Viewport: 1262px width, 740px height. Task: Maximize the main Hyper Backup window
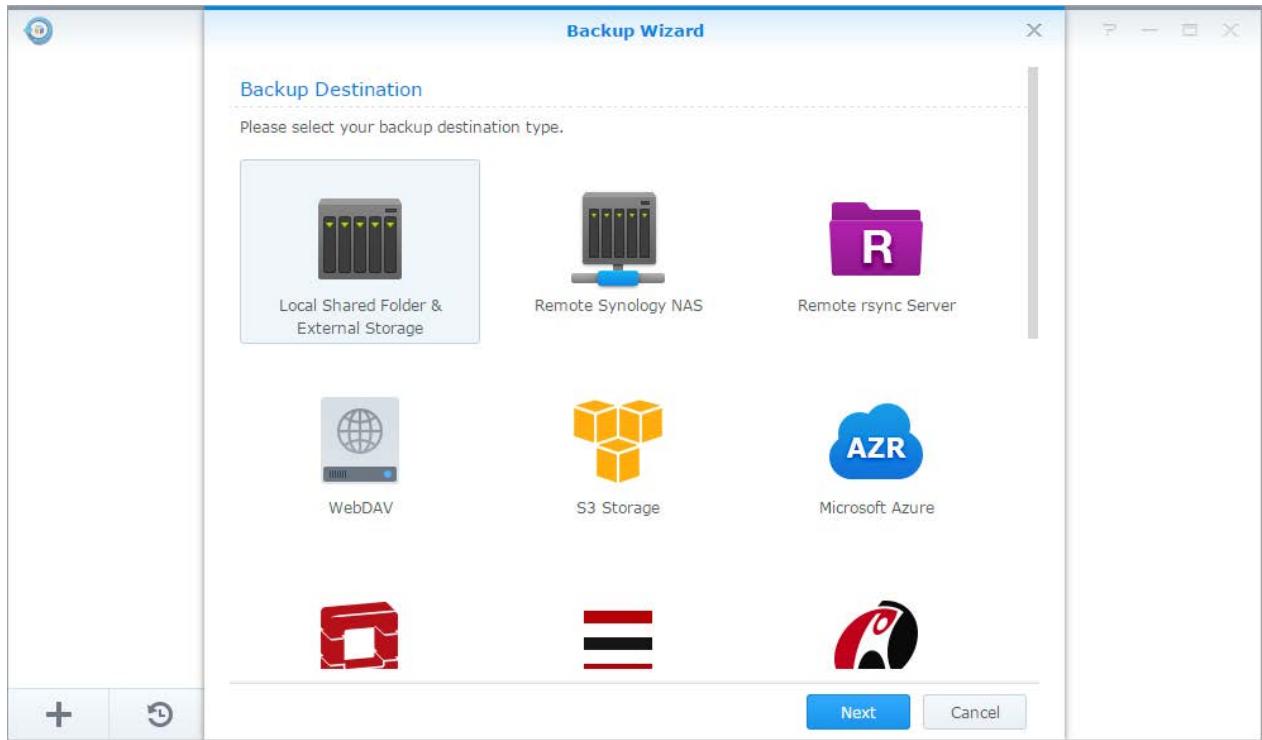pos(1190,31)
